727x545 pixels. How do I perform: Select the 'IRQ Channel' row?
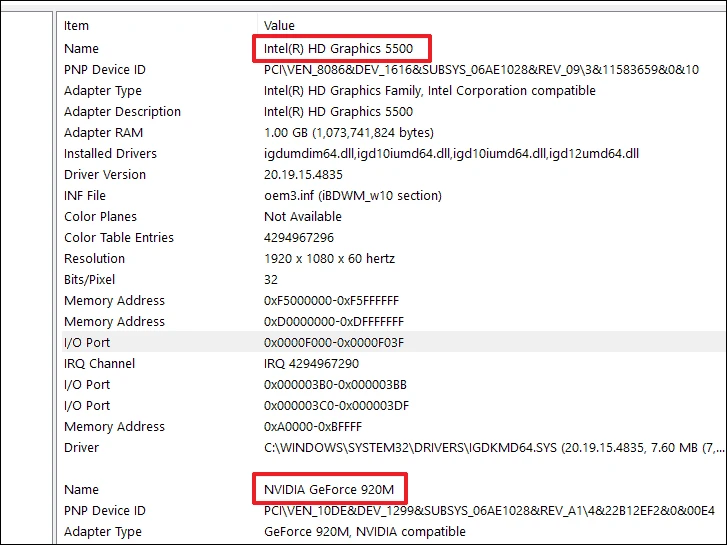(x=393, y=364)
